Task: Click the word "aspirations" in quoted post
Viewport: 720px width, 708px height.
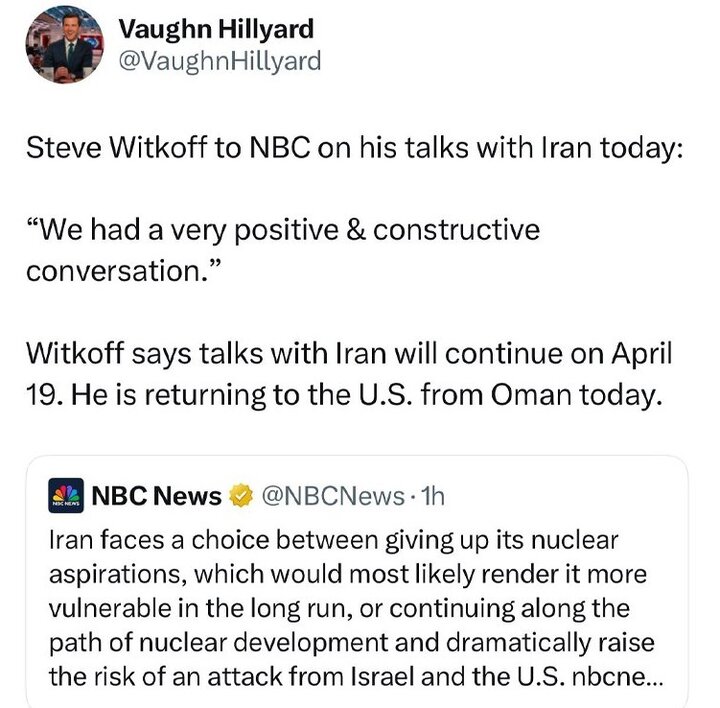Action: [102, 574]
